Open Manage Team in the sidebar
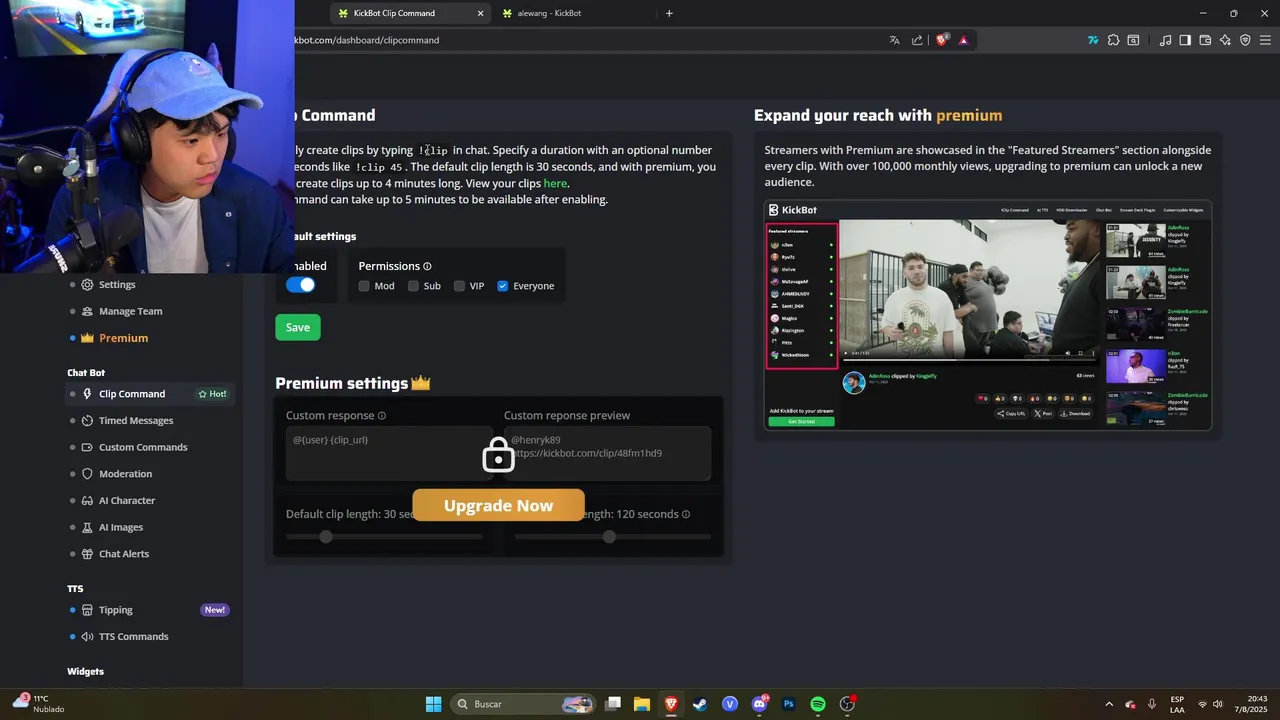This screenshot has width=1280, height=720. pyautogui.click(x=130, y=311)
